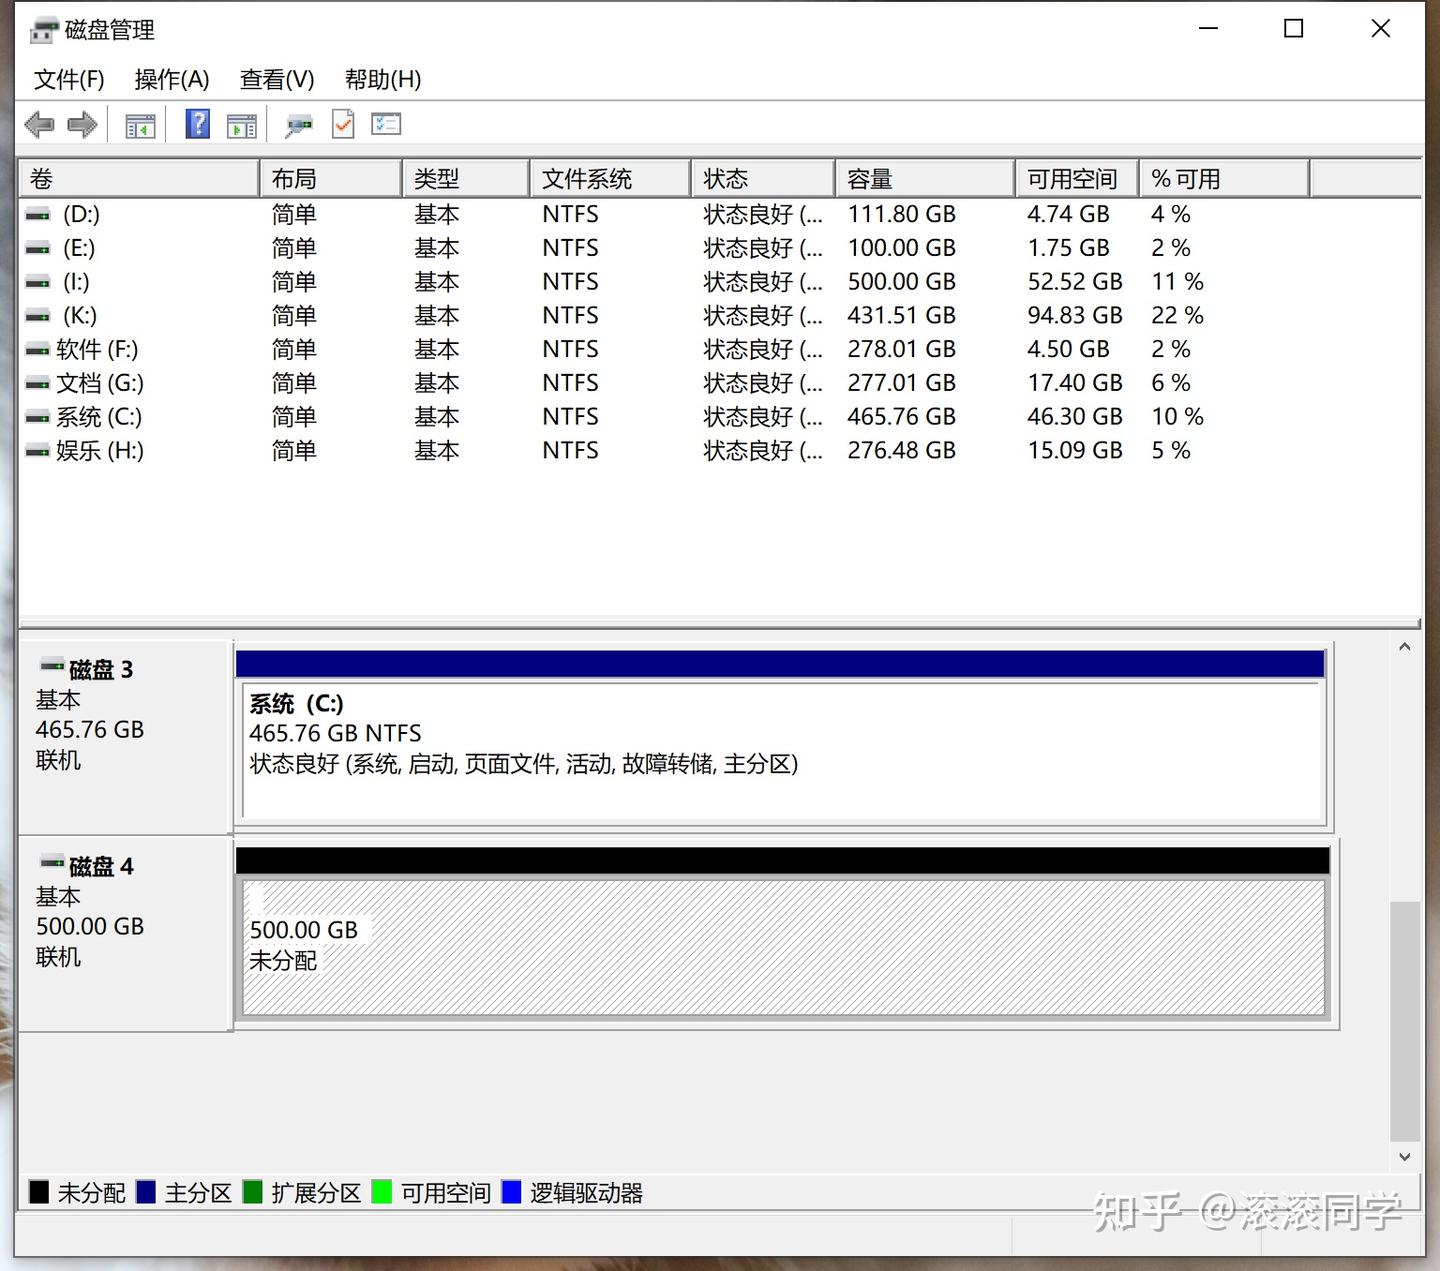Sort by the 卷 column header

tap(139, 179)
